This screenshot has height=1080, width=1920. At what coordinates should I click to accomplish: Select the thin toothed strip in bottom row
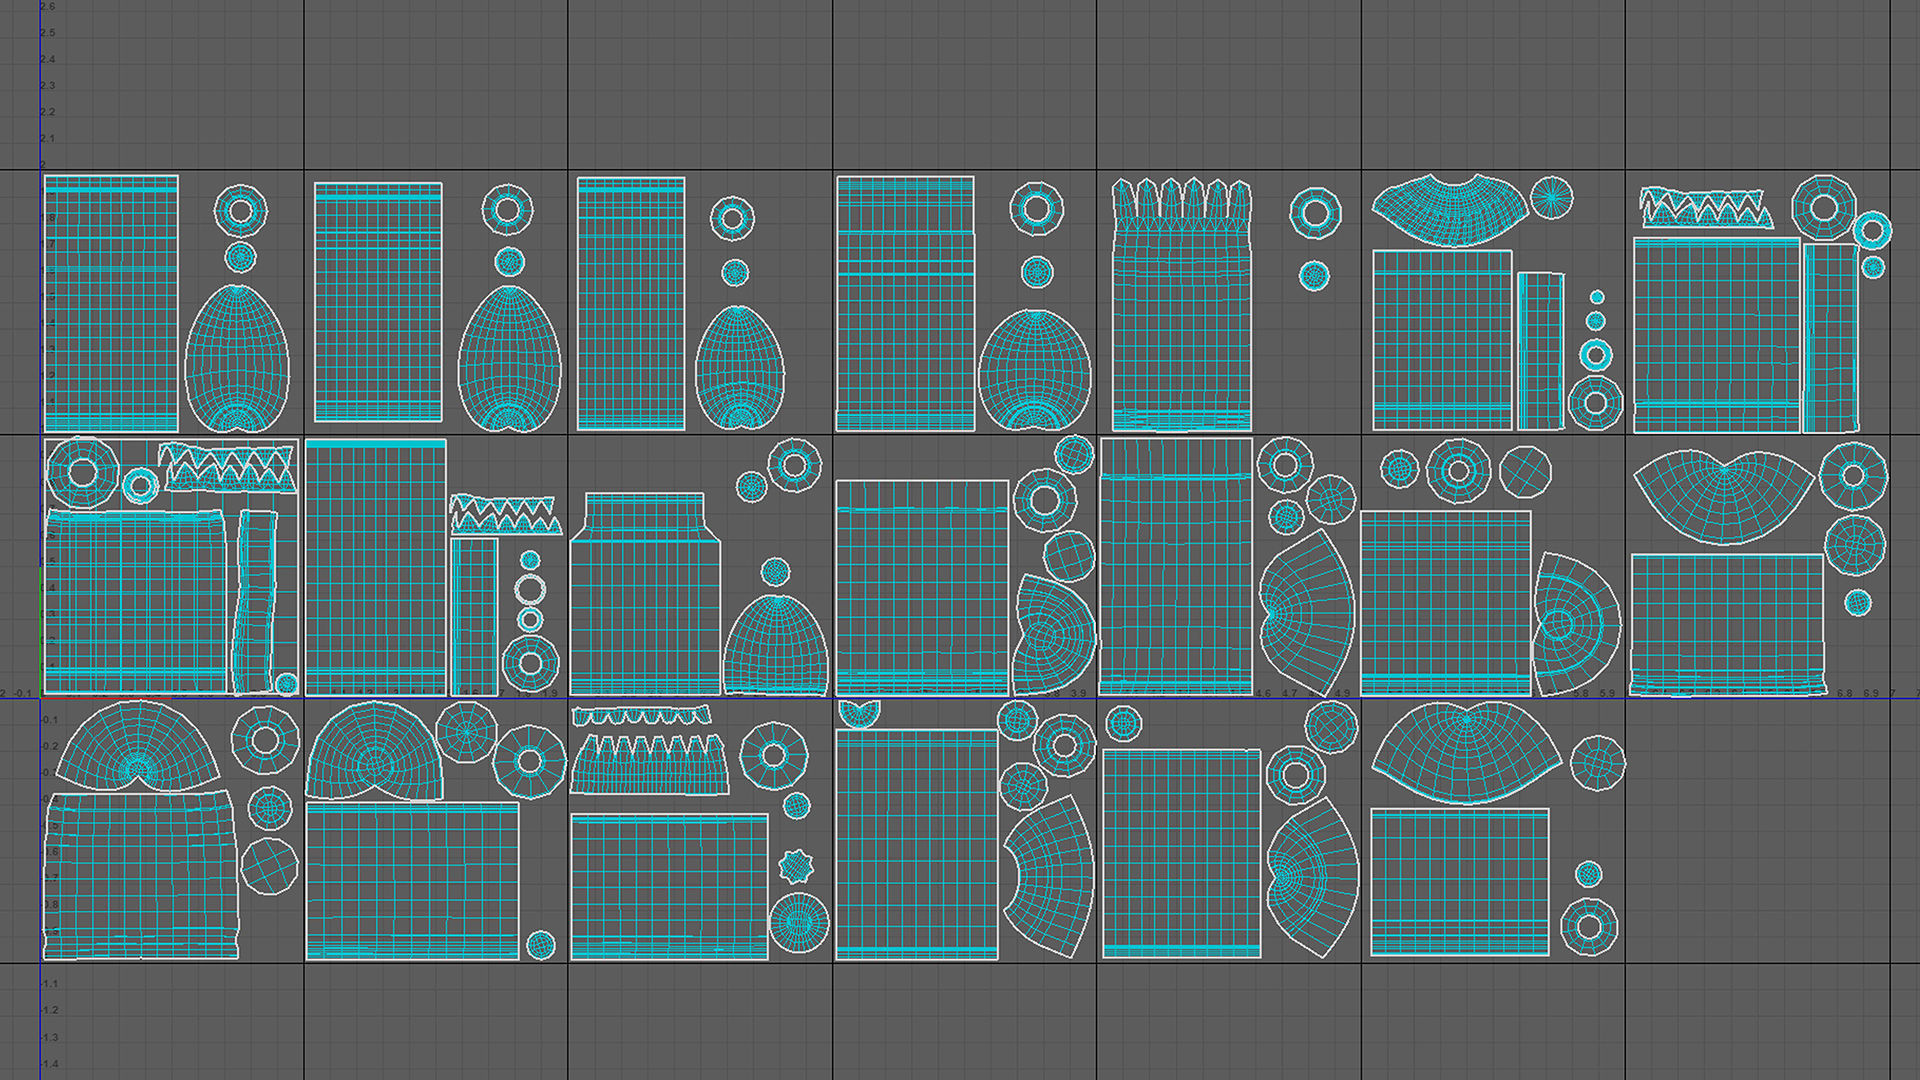pyautogui.click(x=642, y=716)
